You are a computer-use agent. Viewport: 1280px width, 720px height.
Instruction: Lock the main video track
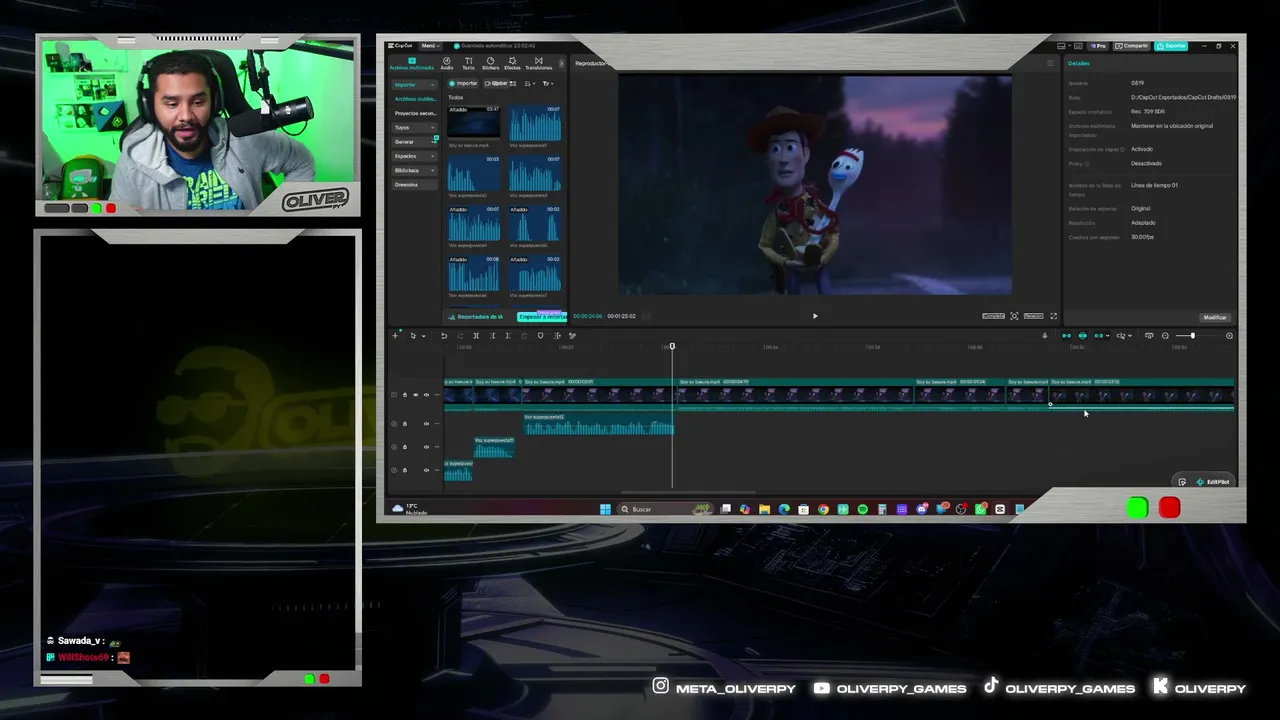click(405, 395)
